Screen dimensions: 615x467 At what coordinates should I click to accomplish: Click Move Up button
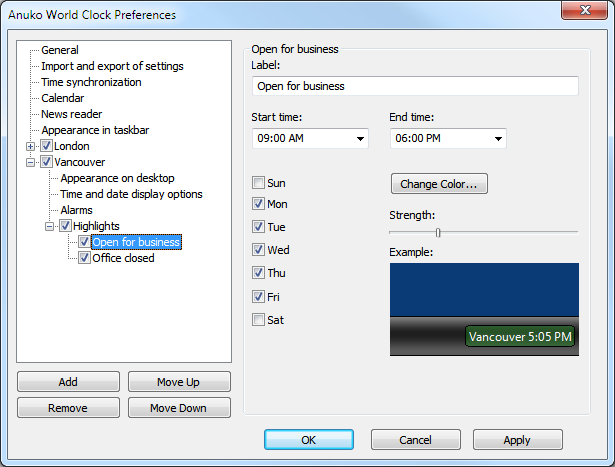coord(179,382)
